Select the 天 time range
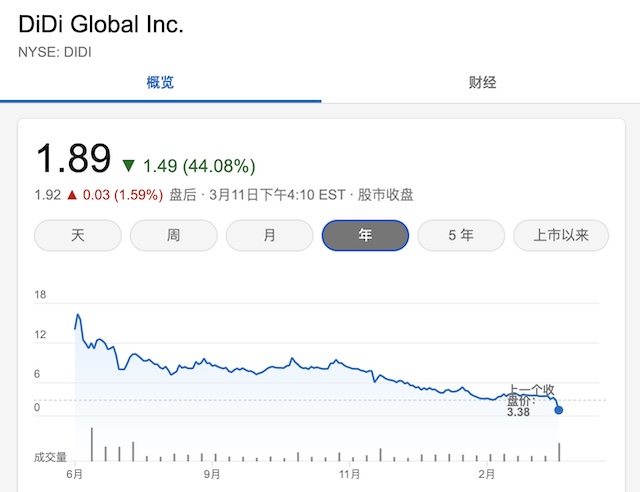Screen dimensions: 640x492 click(x=78, y=236)
